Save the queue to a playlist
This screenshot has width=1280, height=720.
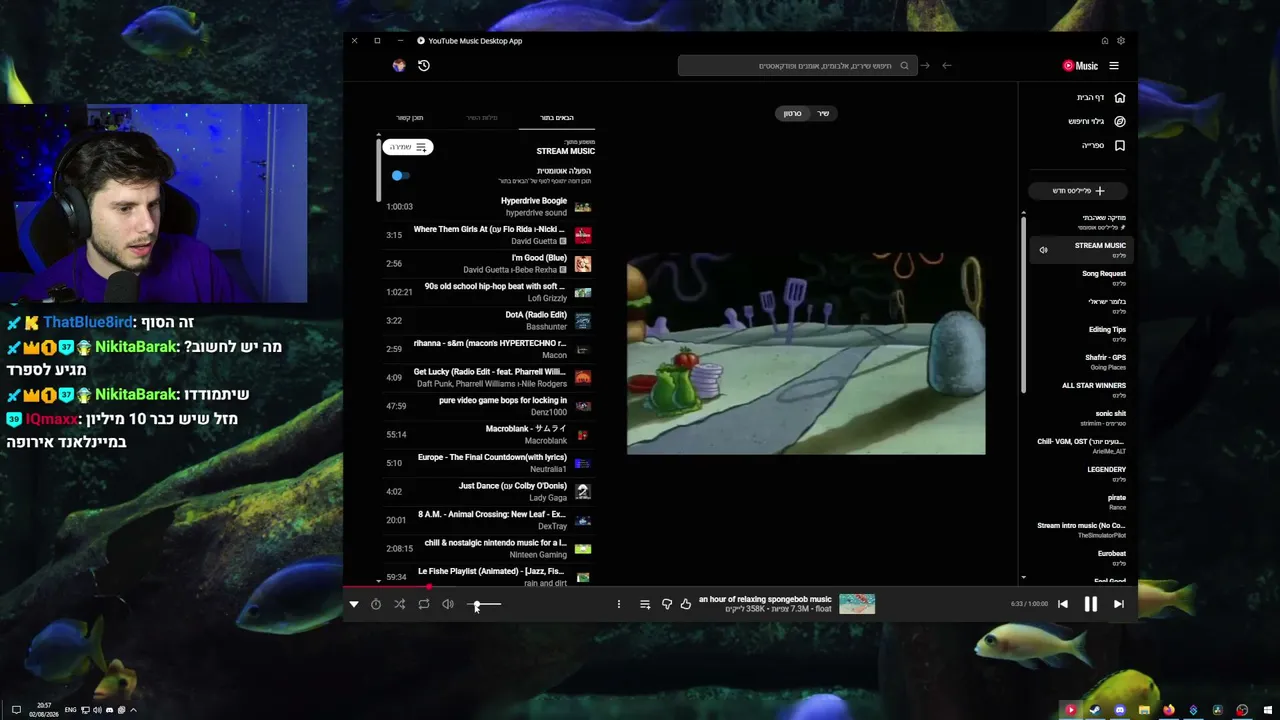tap(408, 147)
